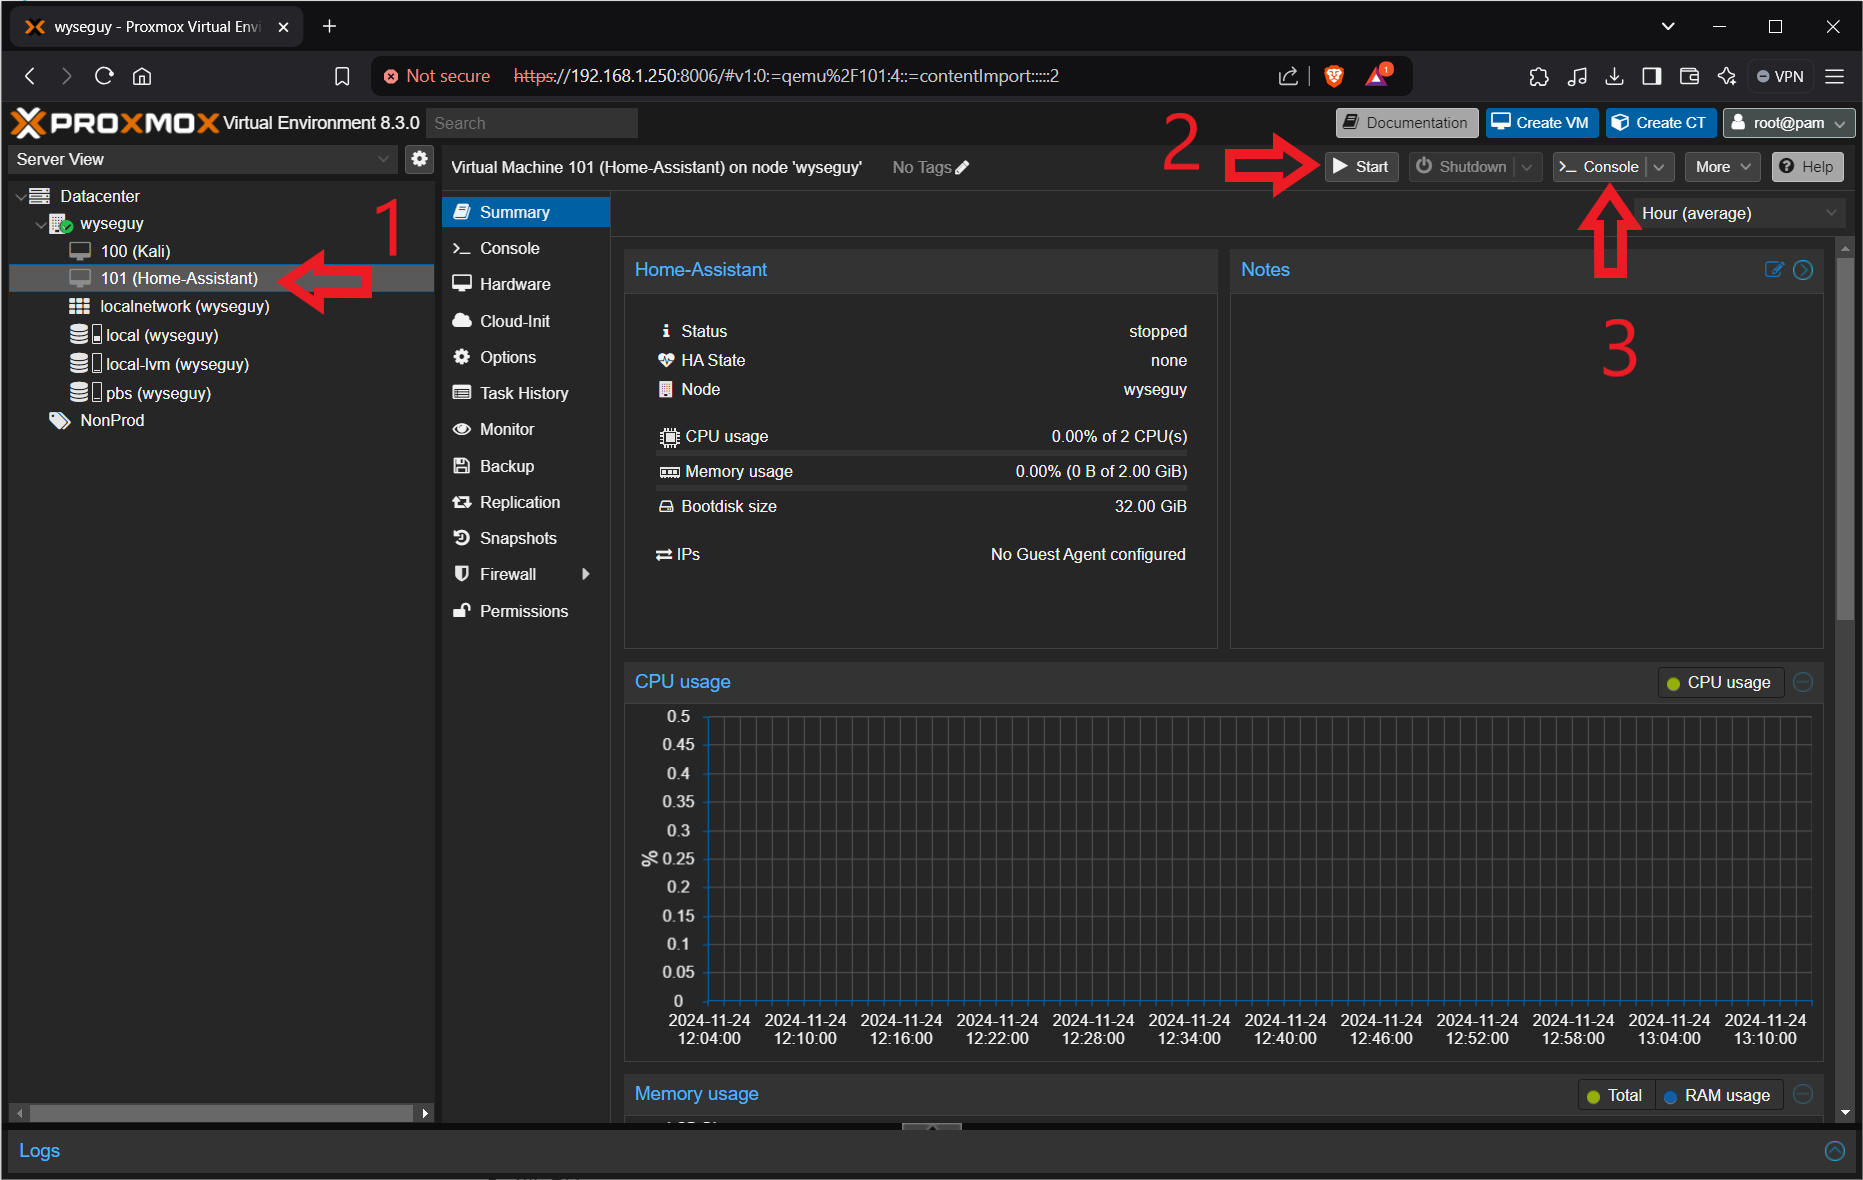This screenshot has width=1863, height=1180.
Task: Click Create CT button
Action: coord(1661,123)
